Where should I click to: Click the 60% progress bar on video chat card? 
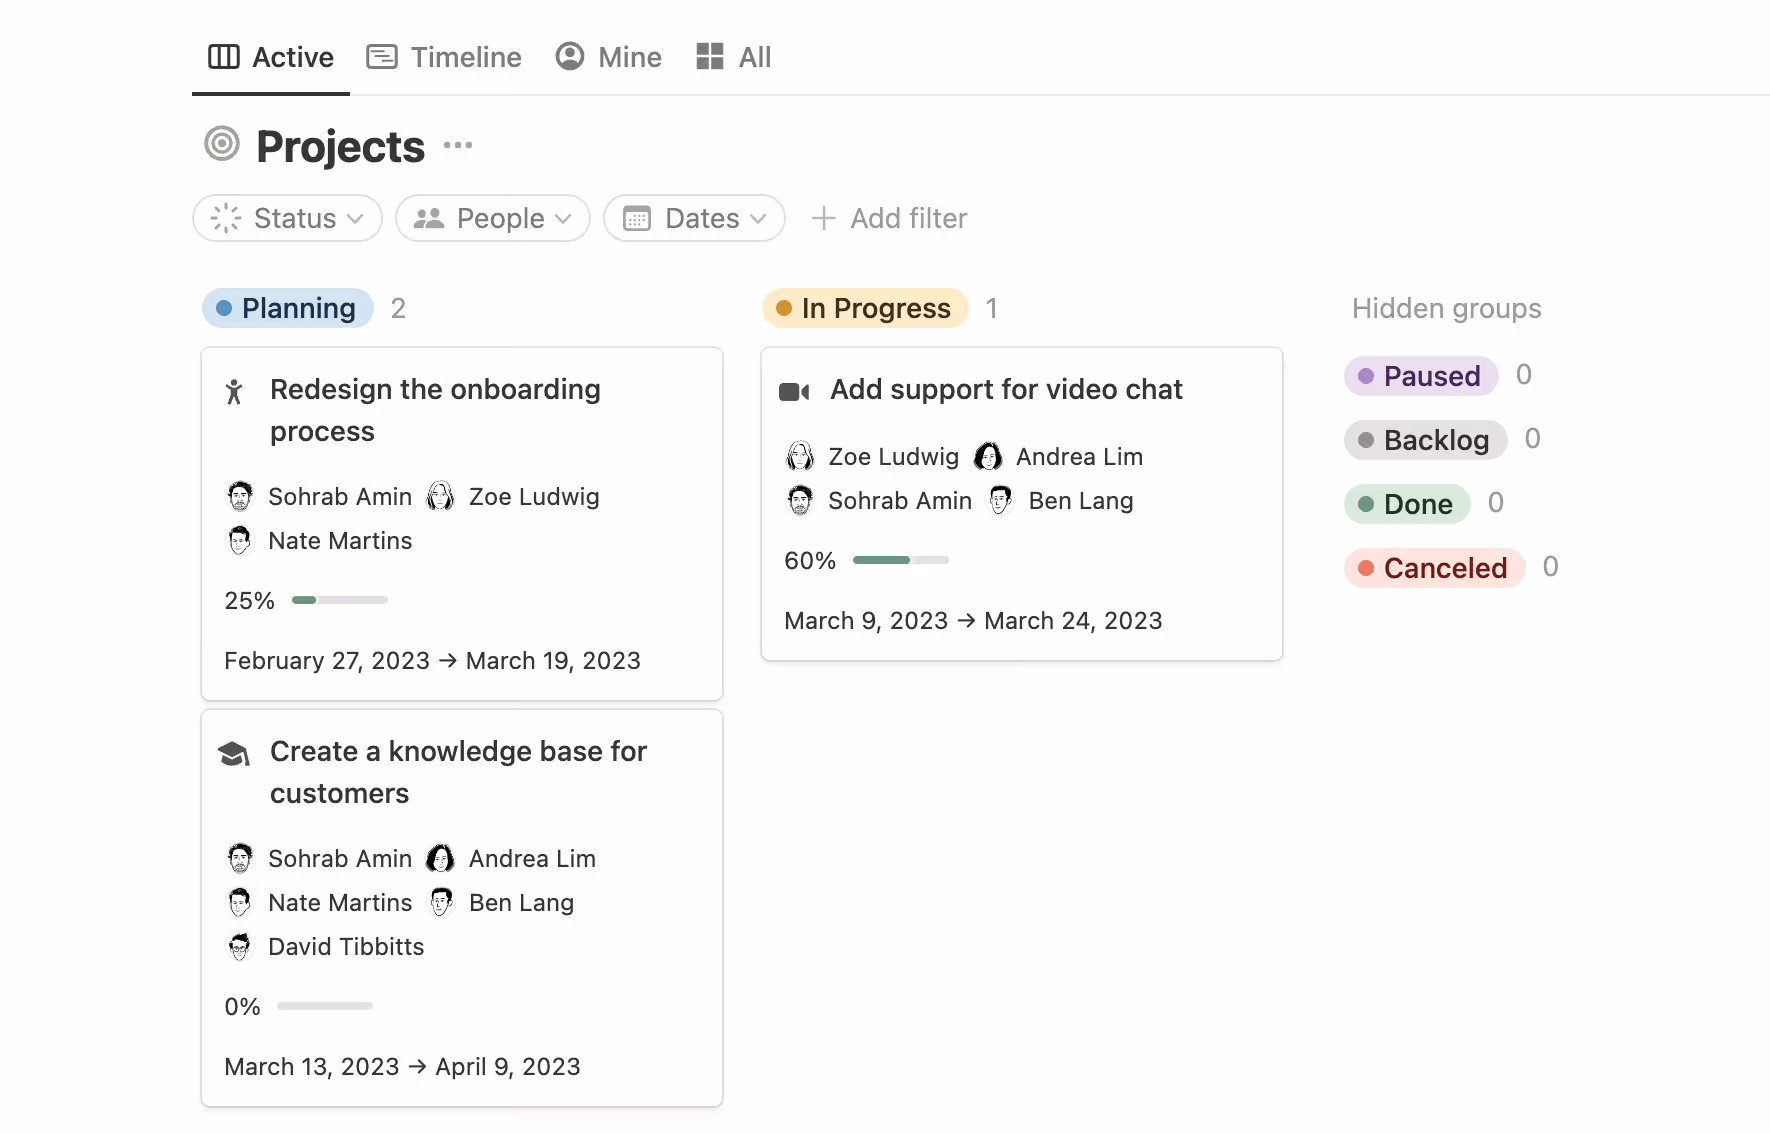(x=899, y=560)
